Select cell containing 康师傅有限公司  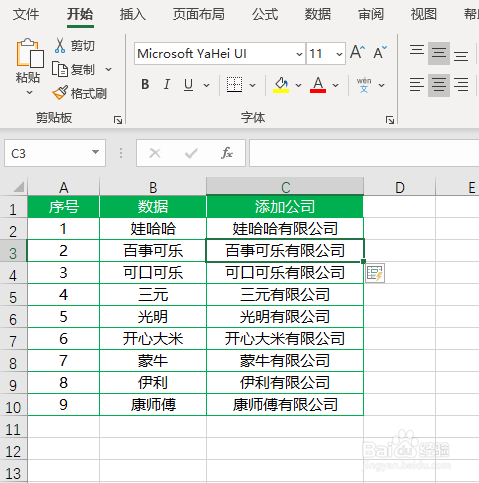285,404
